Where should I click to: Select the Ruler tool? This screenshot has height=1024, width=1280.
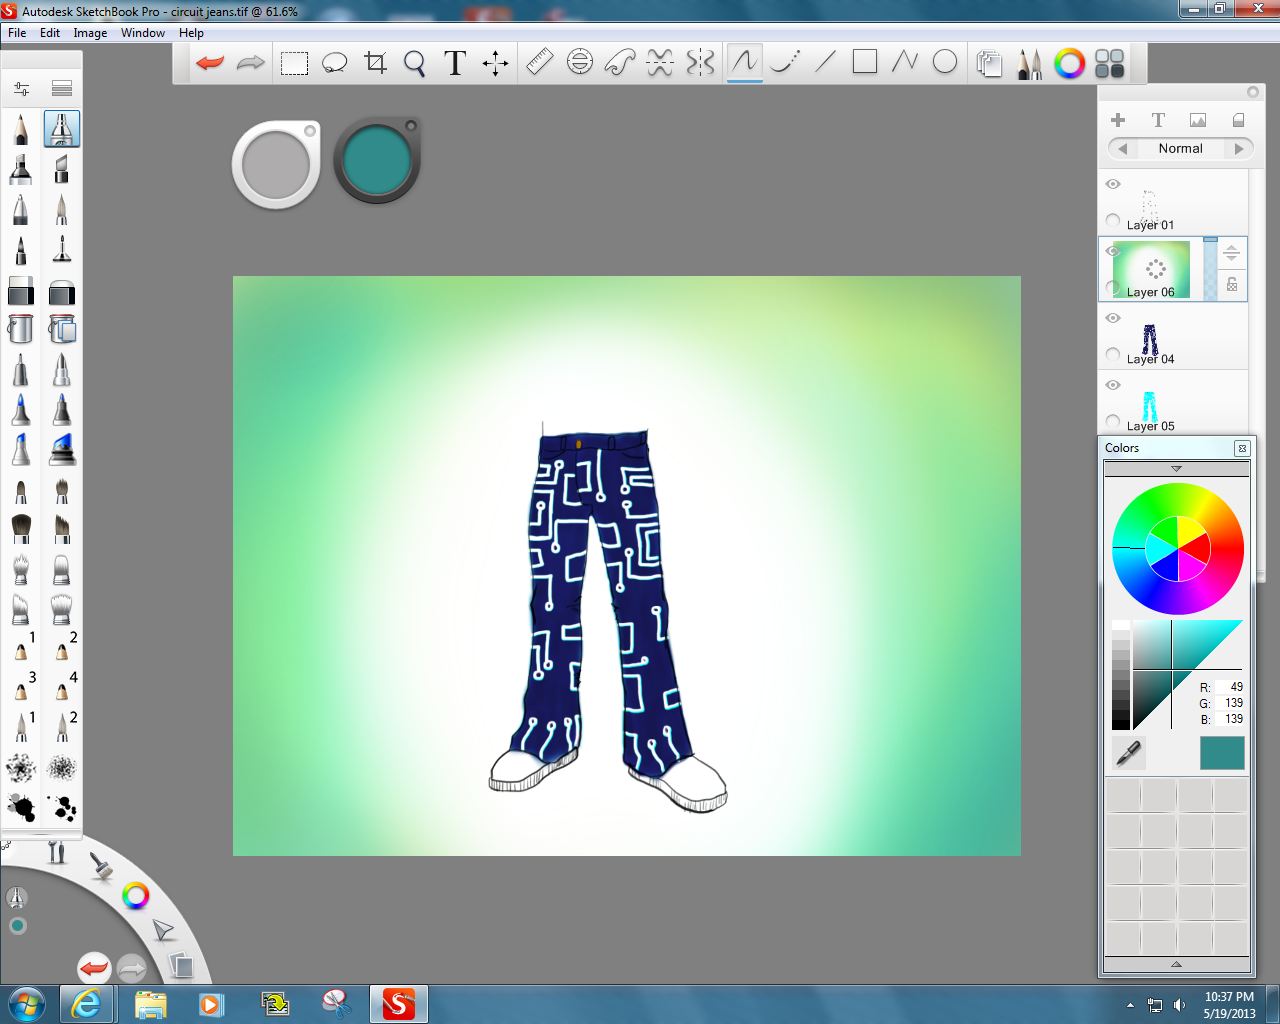pos(538,62)
